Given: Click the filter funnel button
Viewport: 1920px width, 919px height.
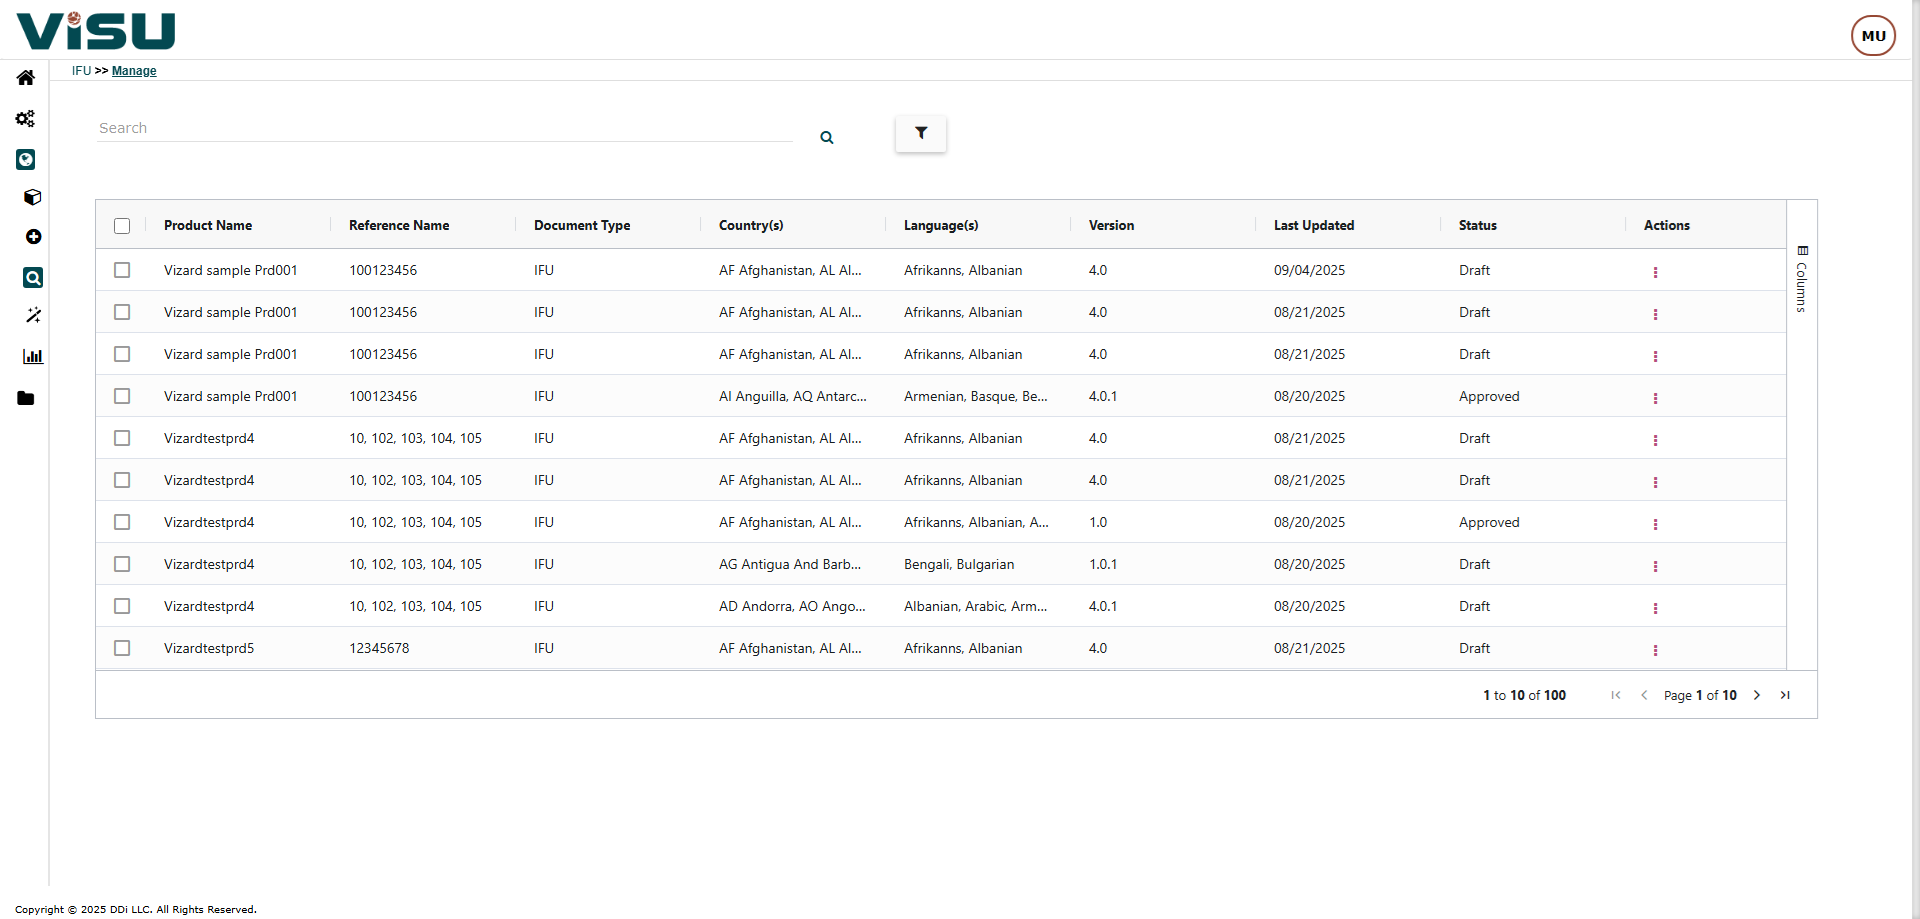Looking at the screenshot, I should point(920,133).
